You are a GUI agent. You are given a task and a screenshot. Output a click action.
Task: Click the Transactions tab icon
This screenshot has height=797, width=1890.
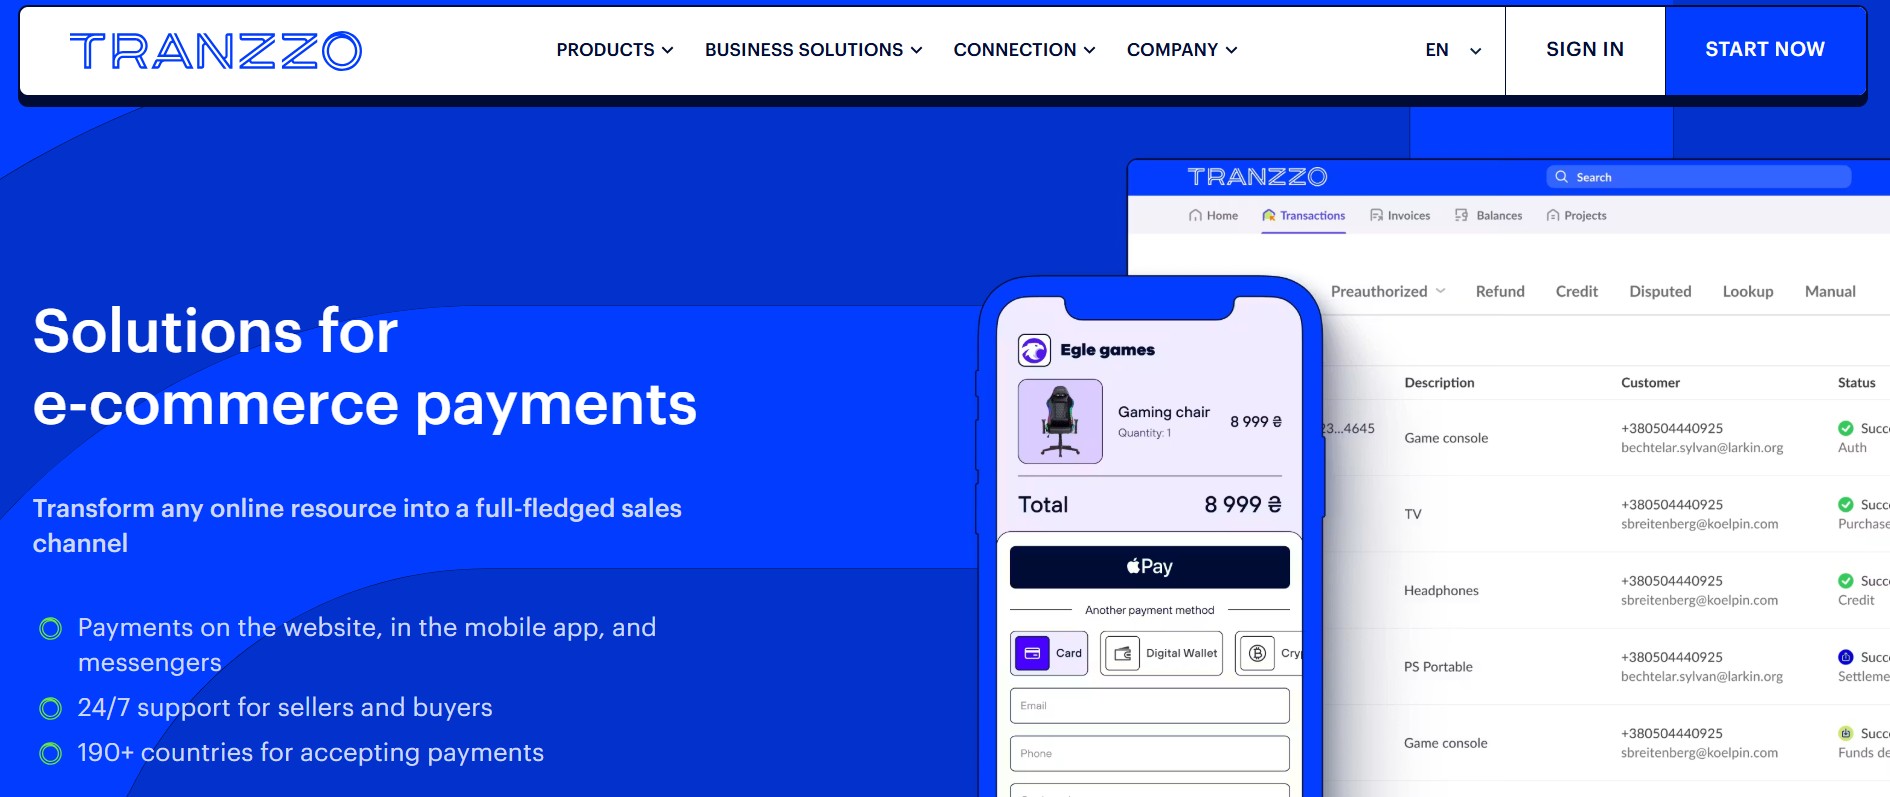tap(1268, 215)
